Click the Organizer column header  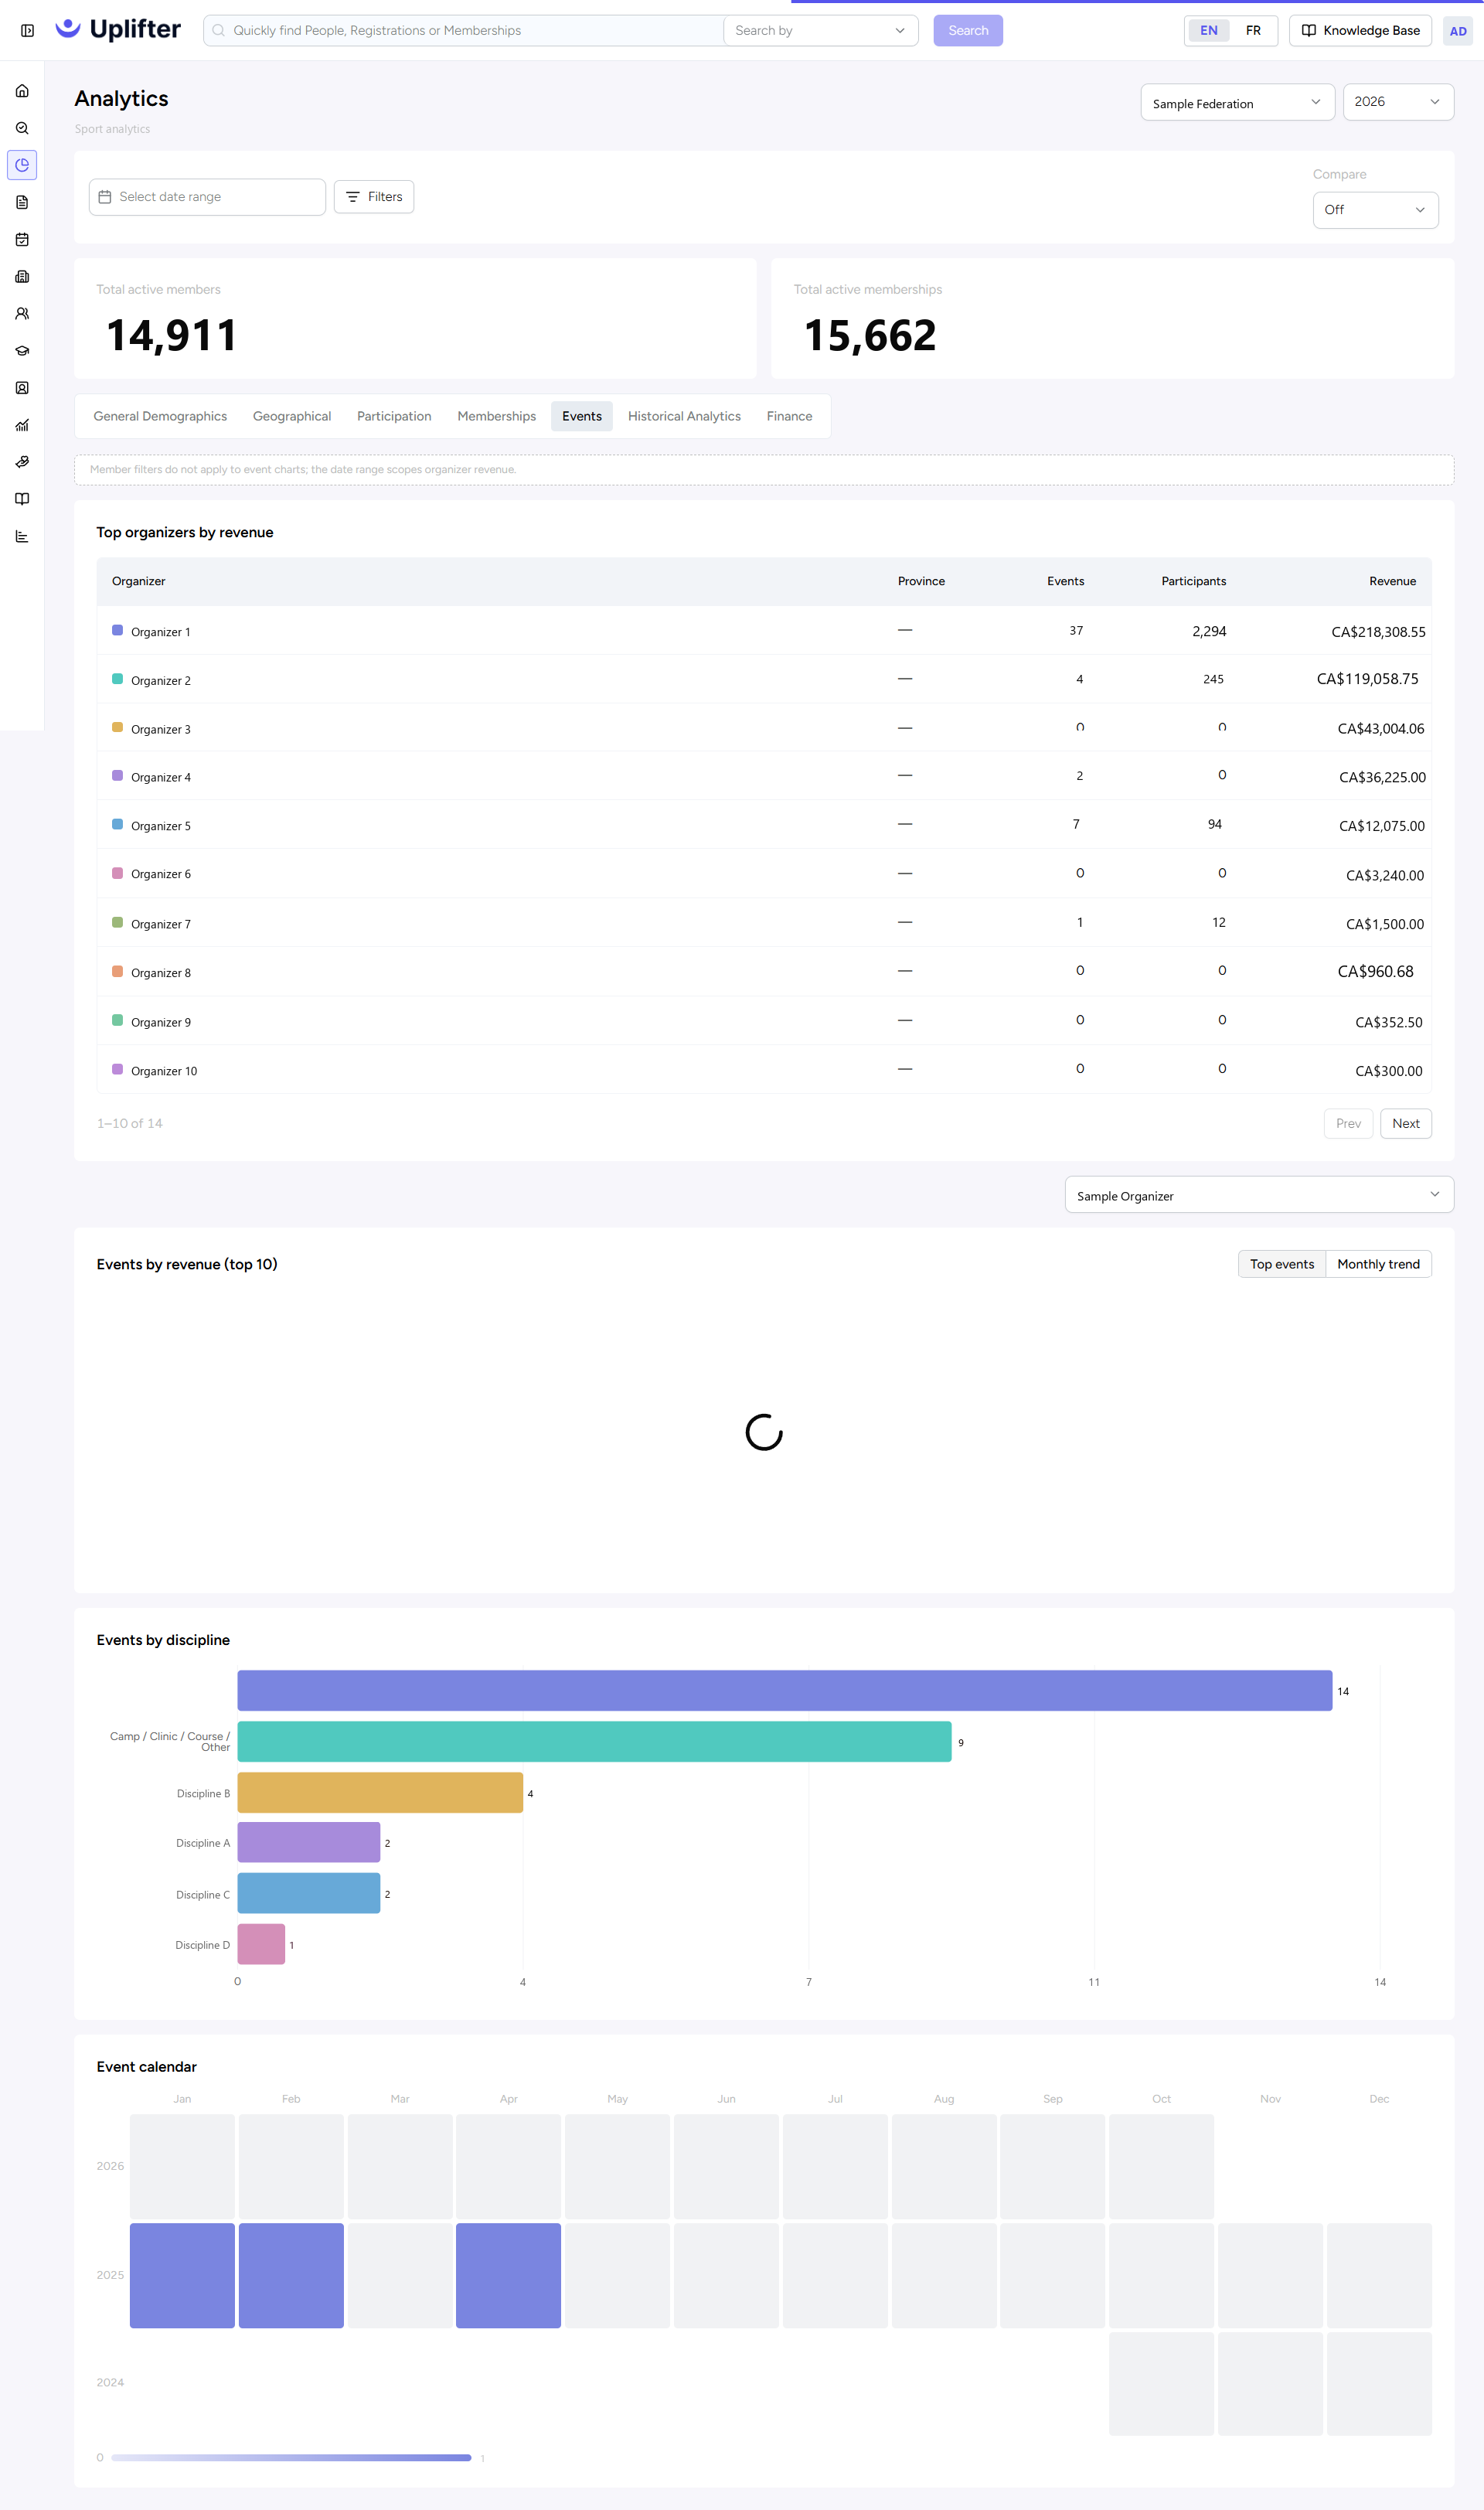tap(138, 581)
